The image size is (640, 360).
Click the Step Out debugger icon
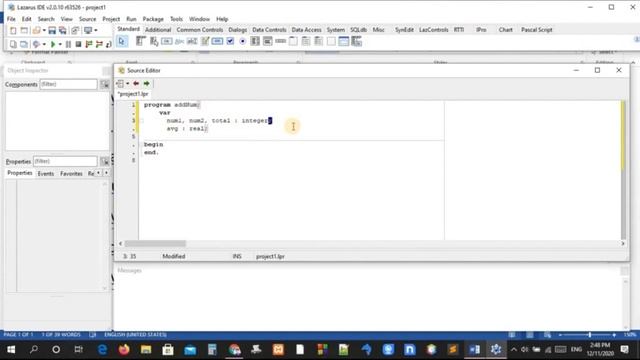click(x=108, y=44)
